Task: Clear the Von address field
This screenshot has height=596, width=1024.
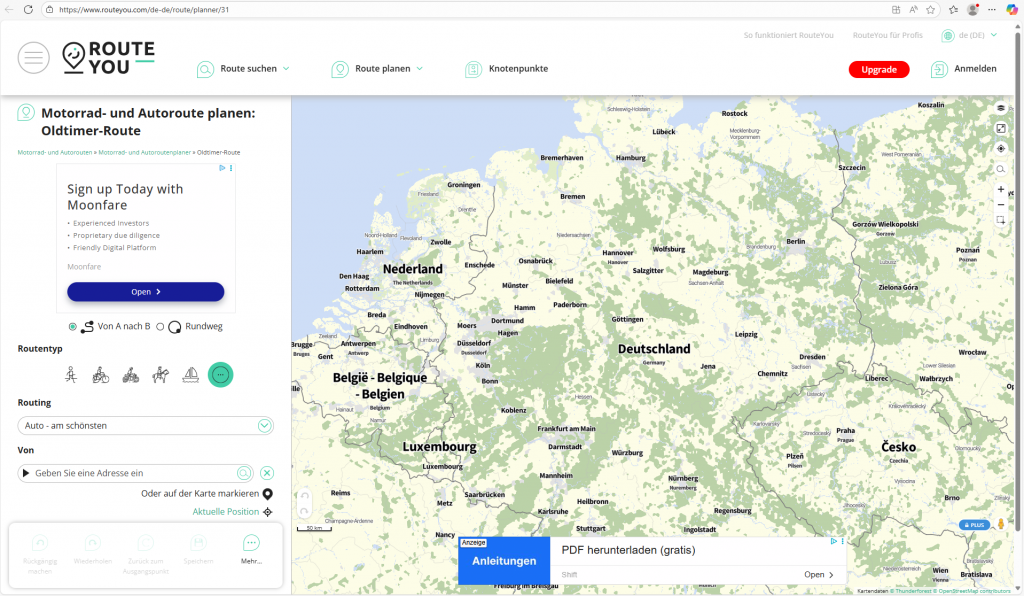Action: click(x=267, y=473)
